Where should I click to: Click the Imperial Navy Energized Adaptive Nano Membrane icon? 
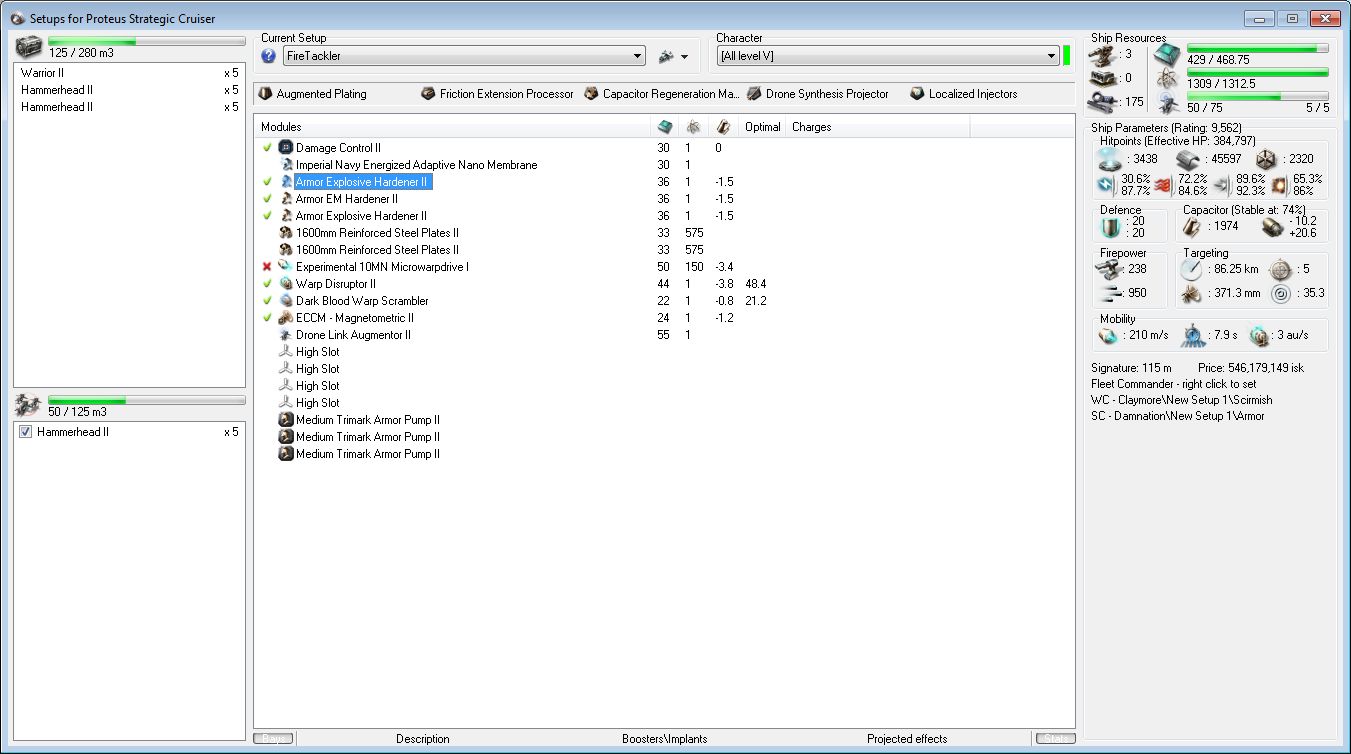(286, 165)
